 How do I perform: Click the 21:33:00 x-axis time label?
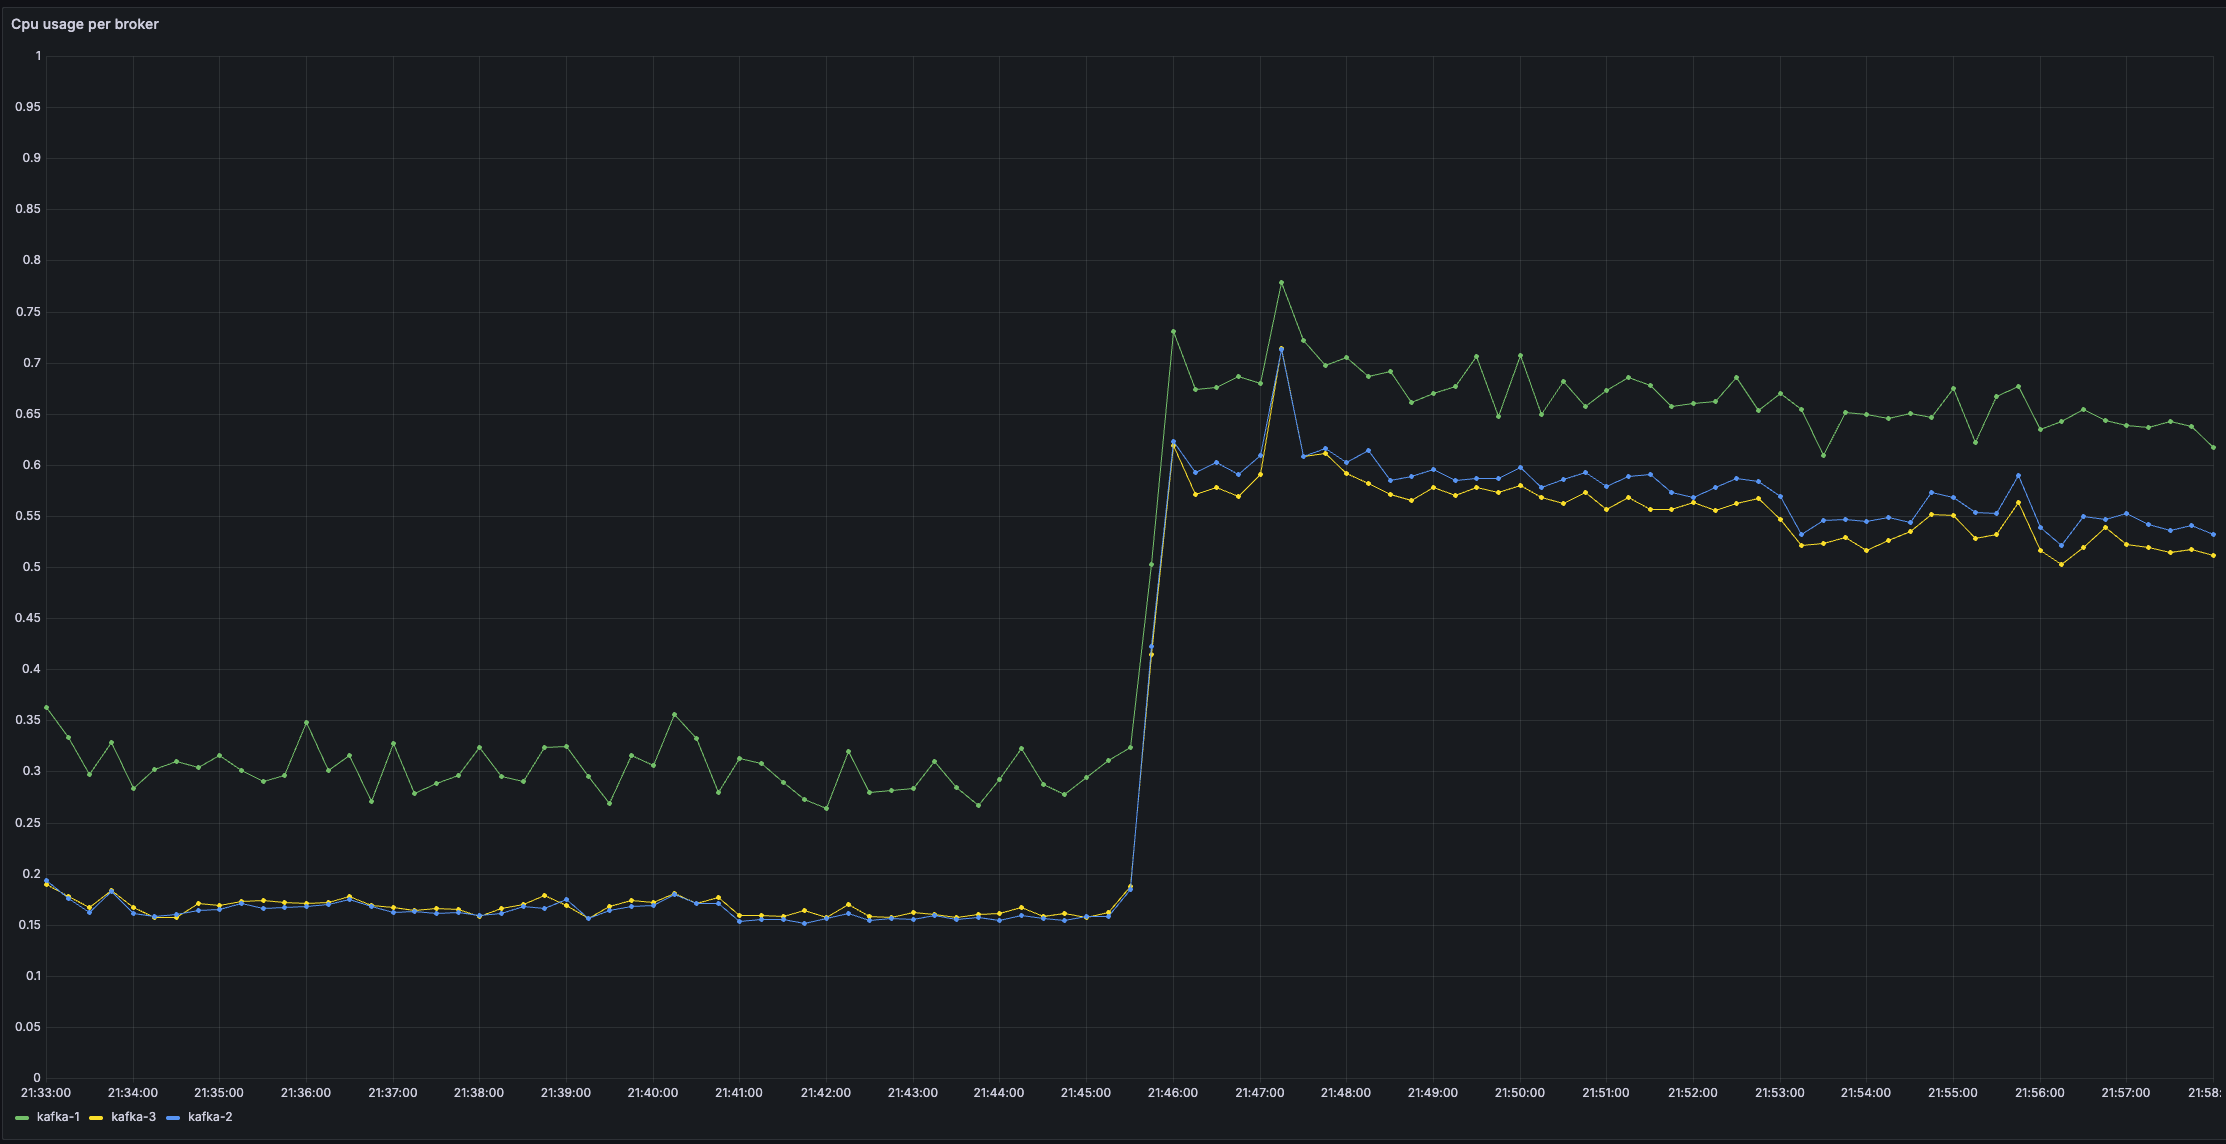(46, 1093)
